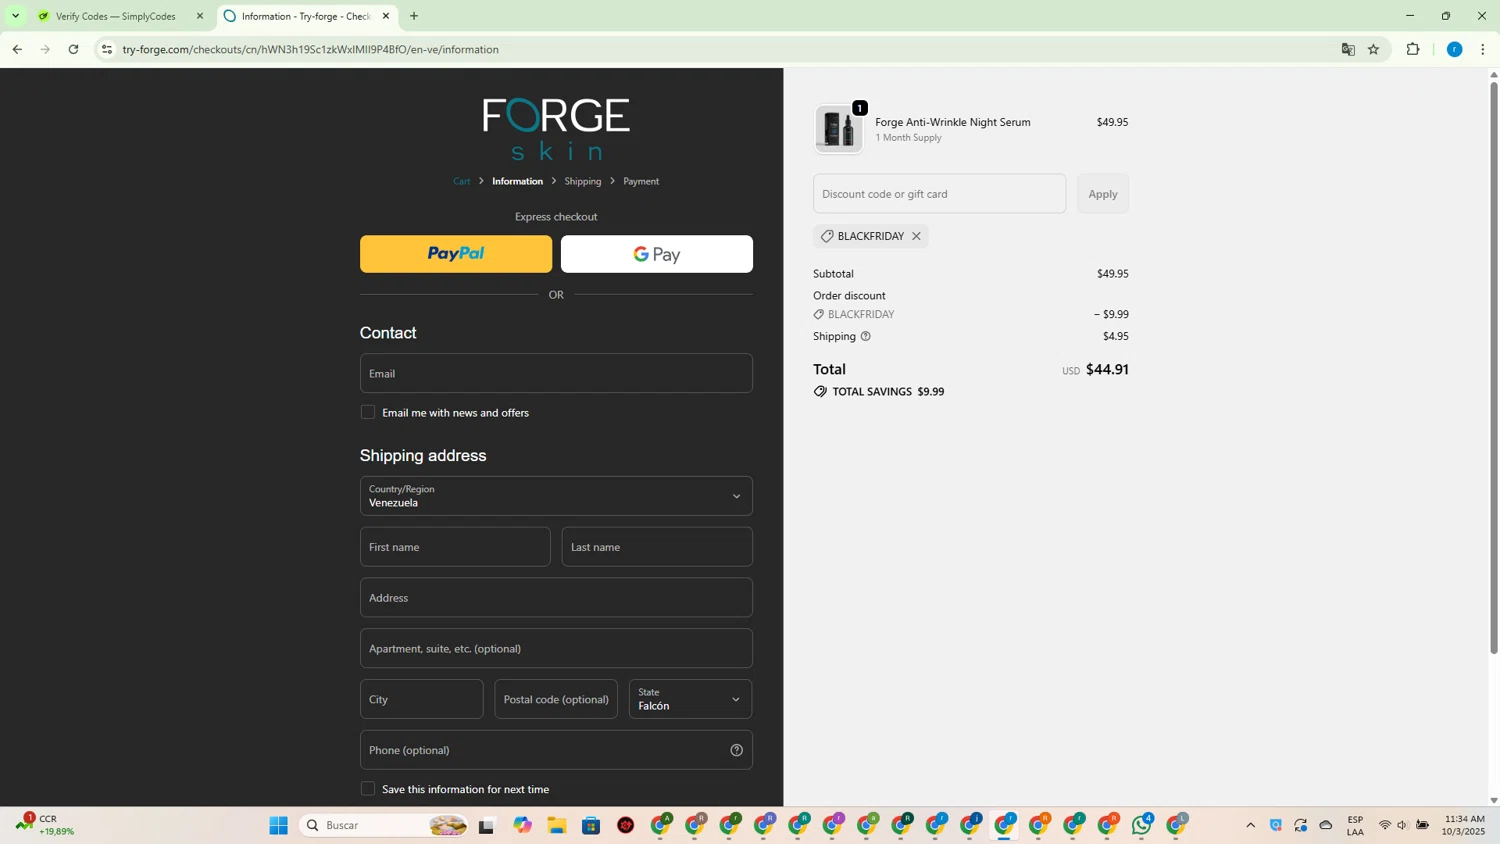Image resolution: width=1500 pixels, height=844 pixels.
Task: Click the Apartment, suite, etc. field
Action: coord(556,648)
